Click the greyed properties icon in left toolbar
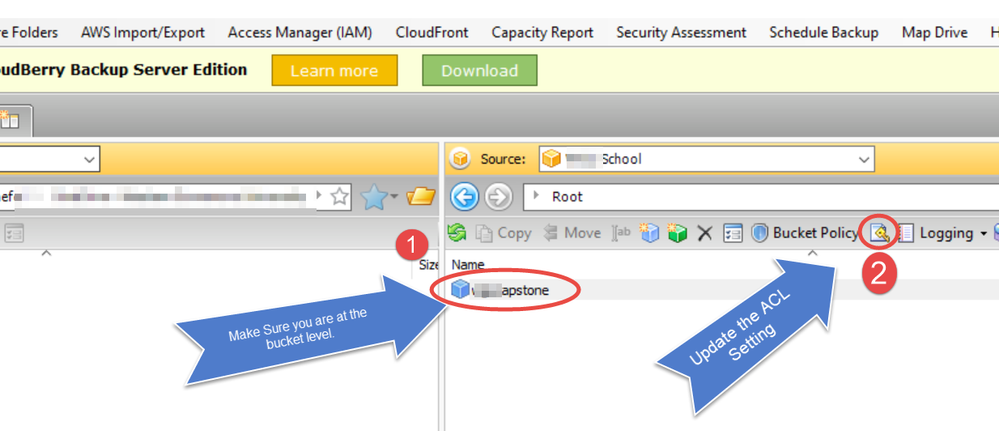 pyautogui.click(x=13, y=234)
